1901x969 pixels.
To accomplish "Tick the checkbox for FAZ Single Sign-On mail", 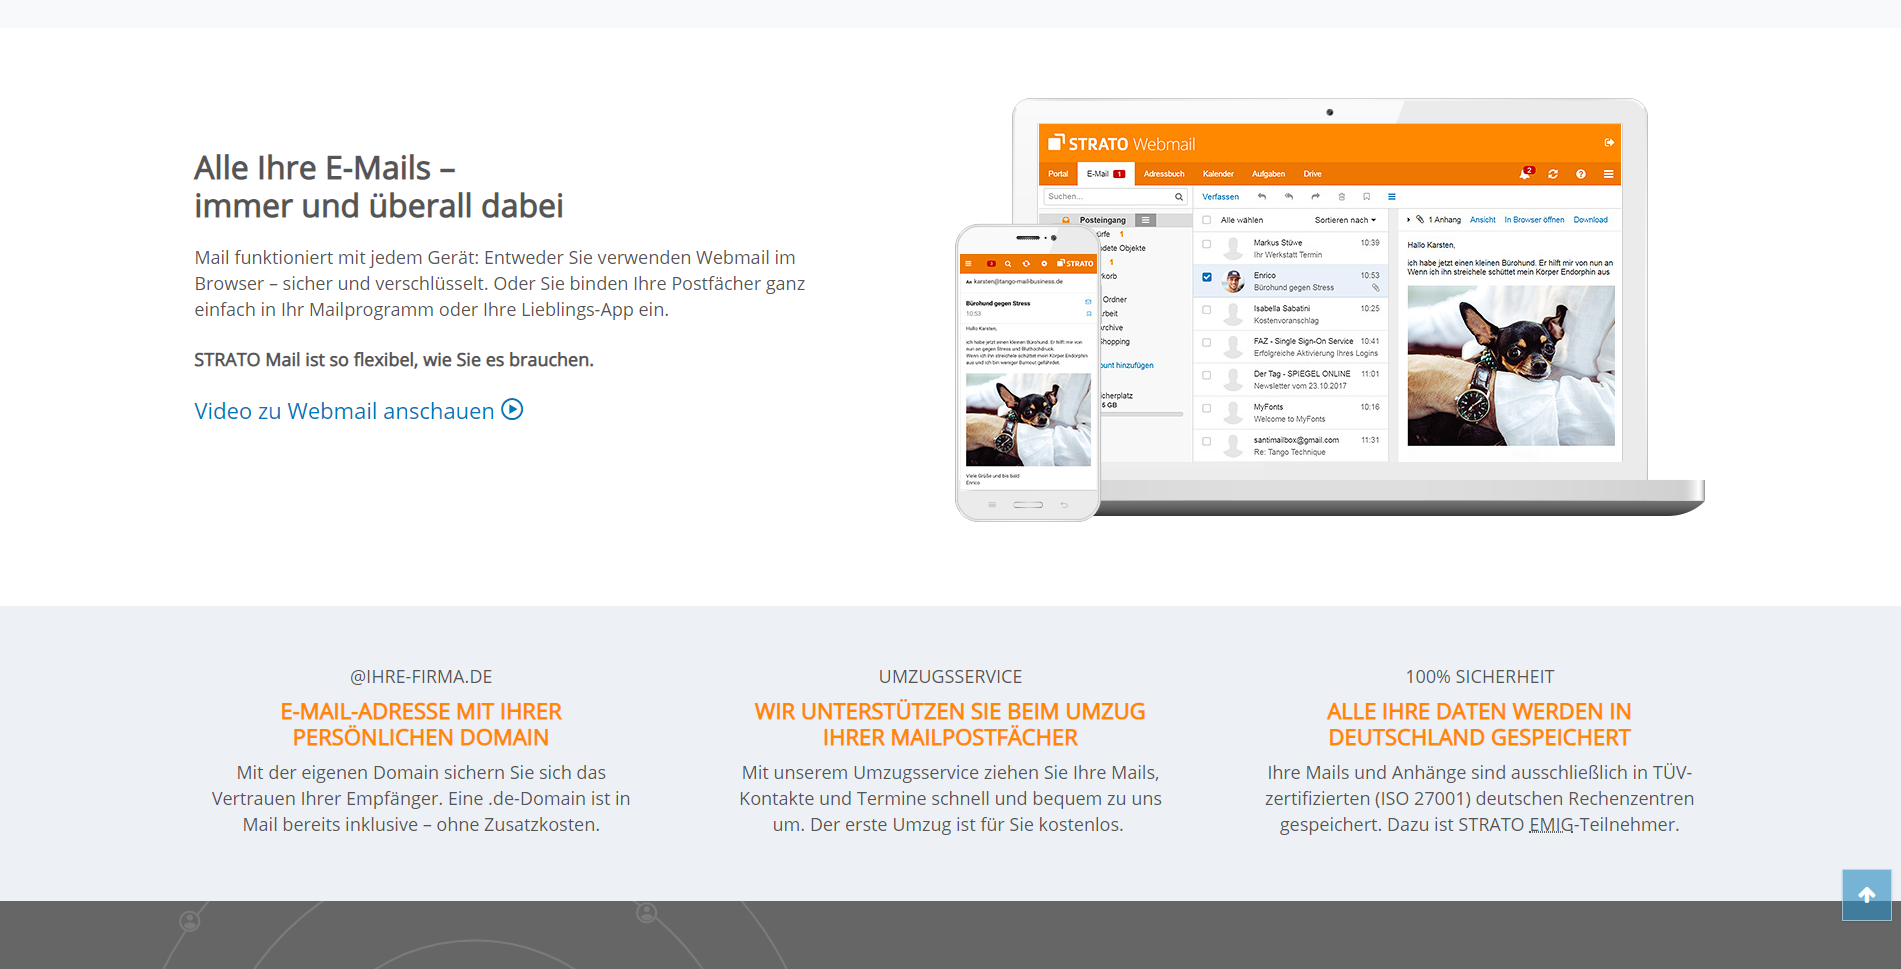I will [1207, 343].
